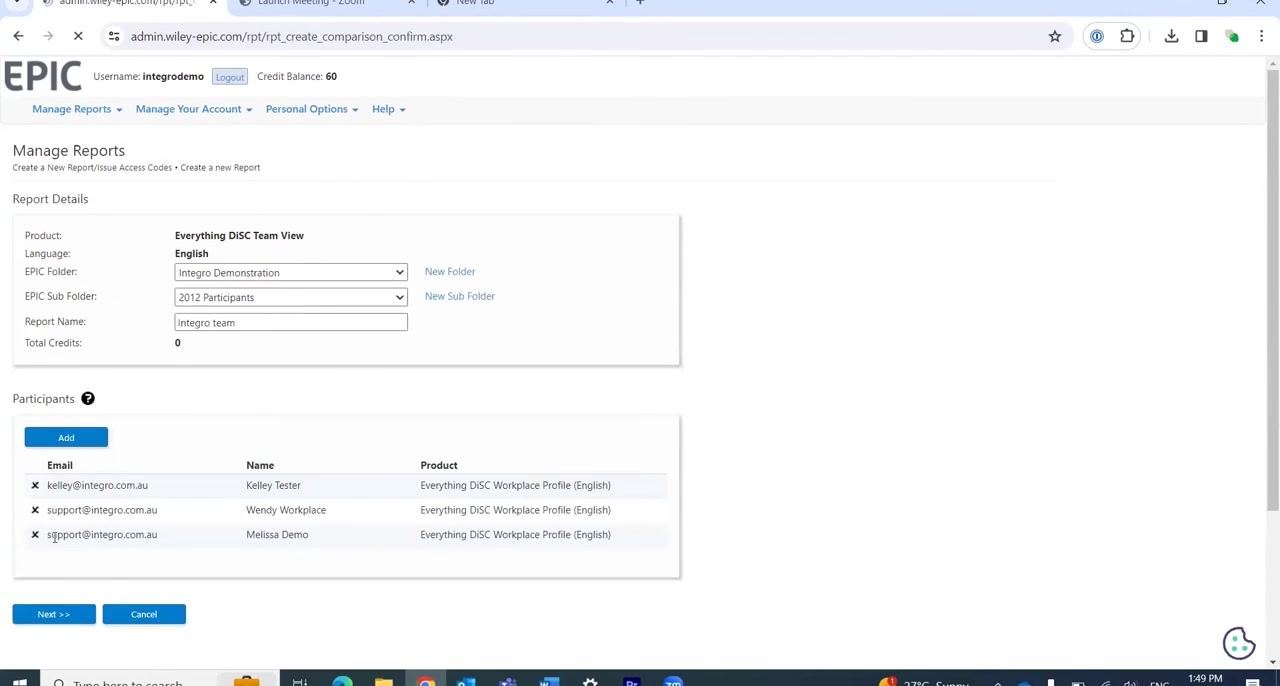Click the name Wendy Workplace
Image resolution: width=1280 pixels, height=686 pixels.
(x=286, y=510)
